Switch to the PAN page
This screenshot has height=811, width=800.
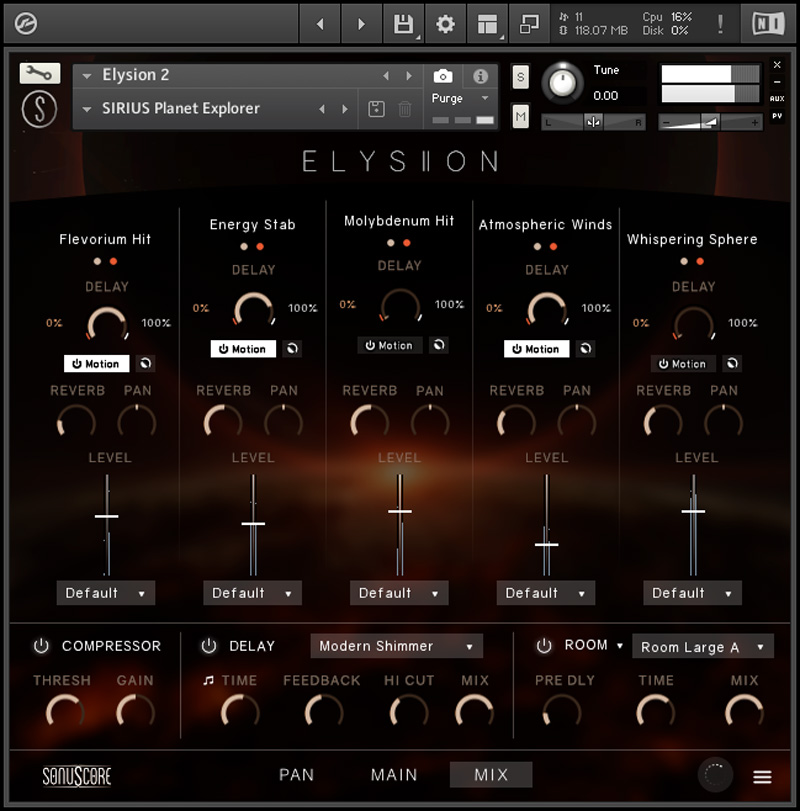click(296, 774)
